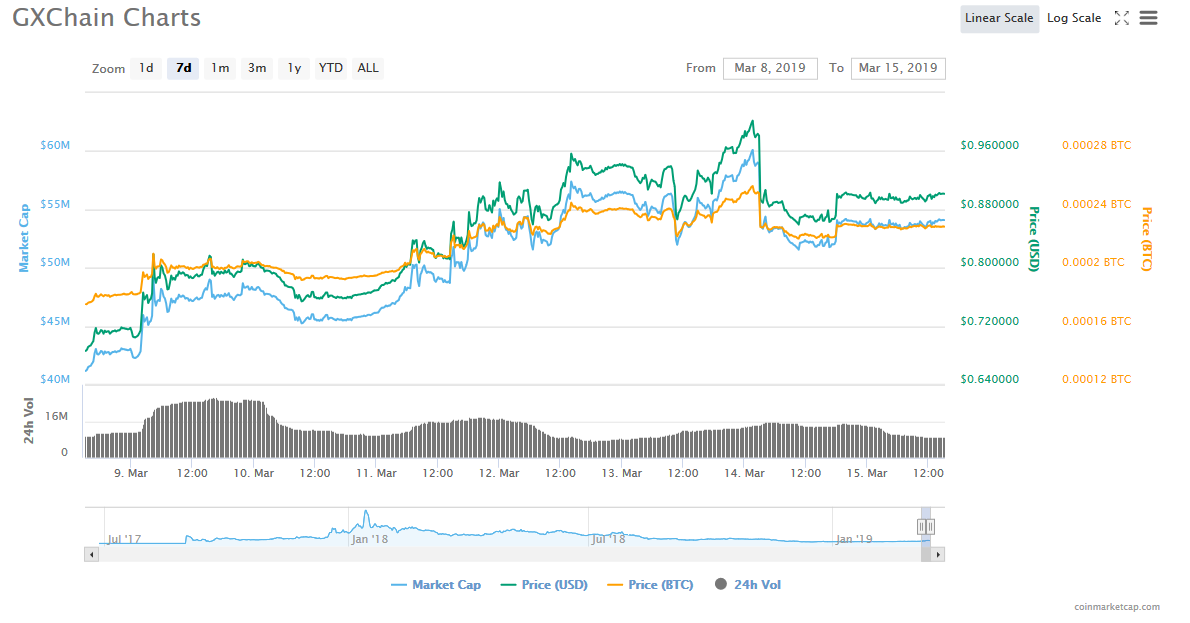
Task: Click the 16M volume axis label
Action: coord(56,416)
